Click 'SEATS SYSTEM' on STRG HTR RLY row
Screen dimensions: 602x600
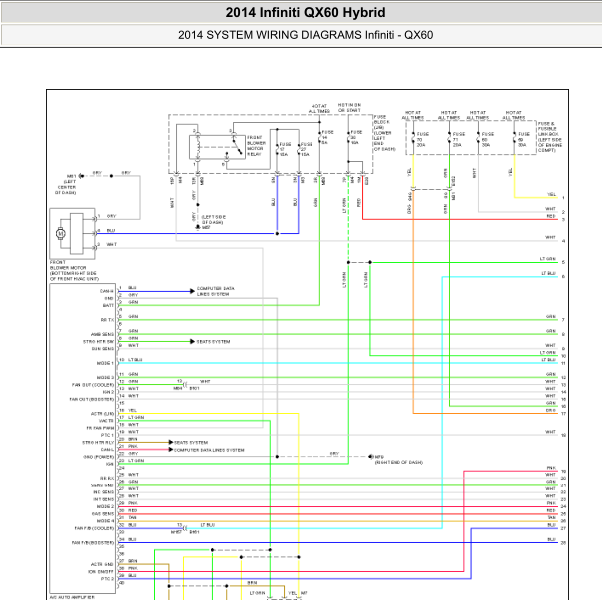(x=191, y=442)
